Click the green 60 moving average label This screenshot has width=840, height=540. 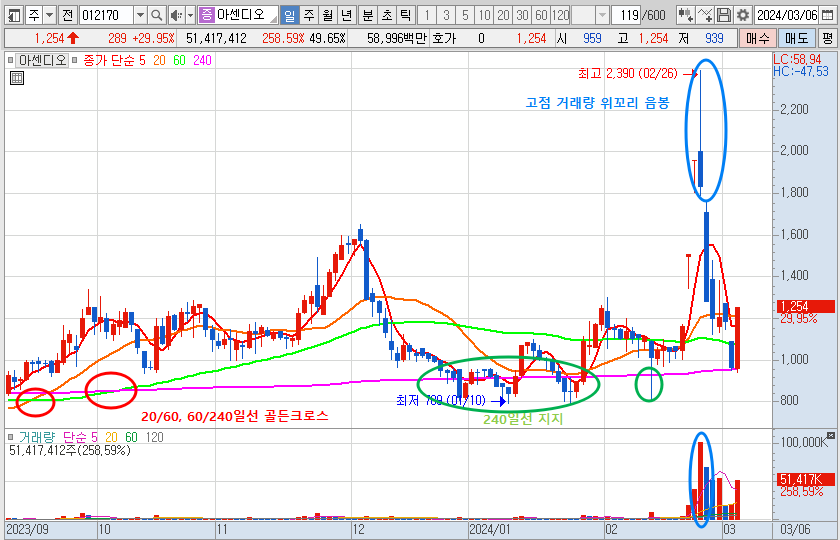(179, 61)
